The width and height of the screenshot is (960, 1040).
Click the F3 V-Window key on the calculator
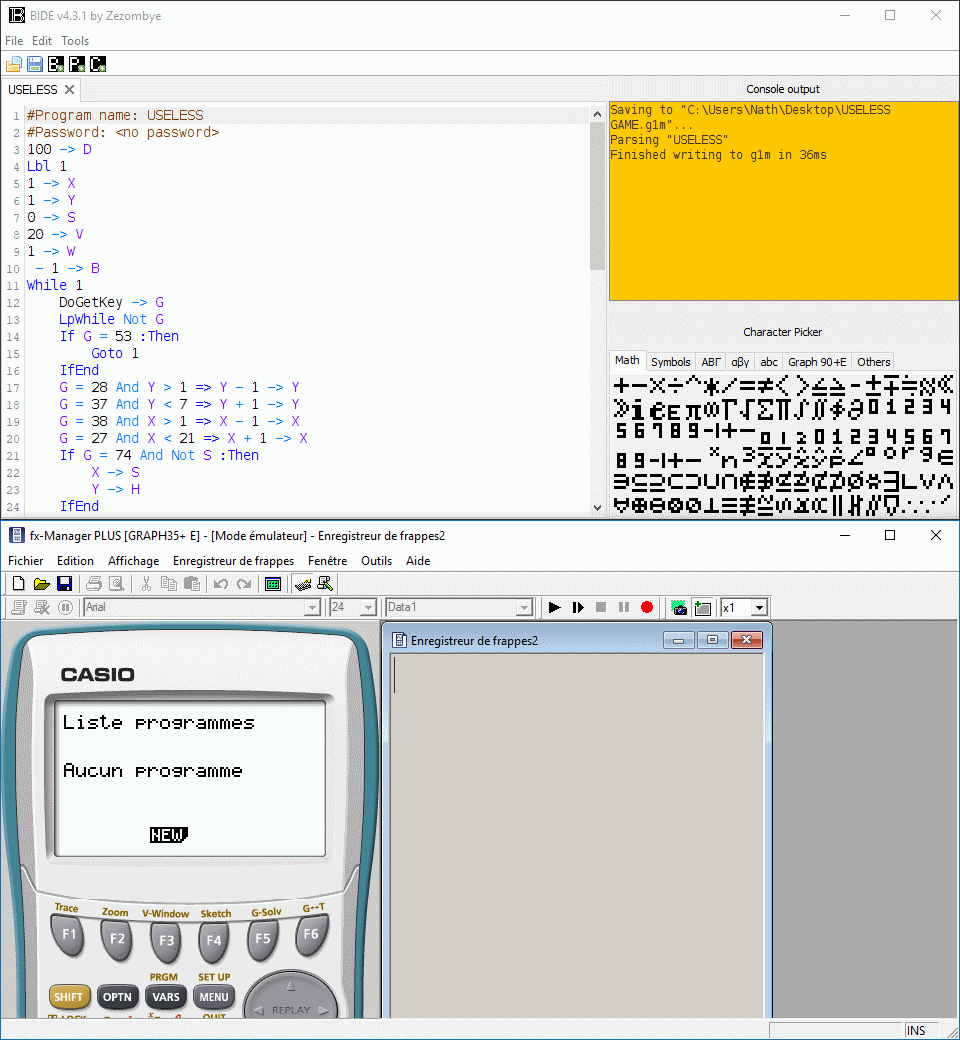pyautogui.click(x=166, y=941)
